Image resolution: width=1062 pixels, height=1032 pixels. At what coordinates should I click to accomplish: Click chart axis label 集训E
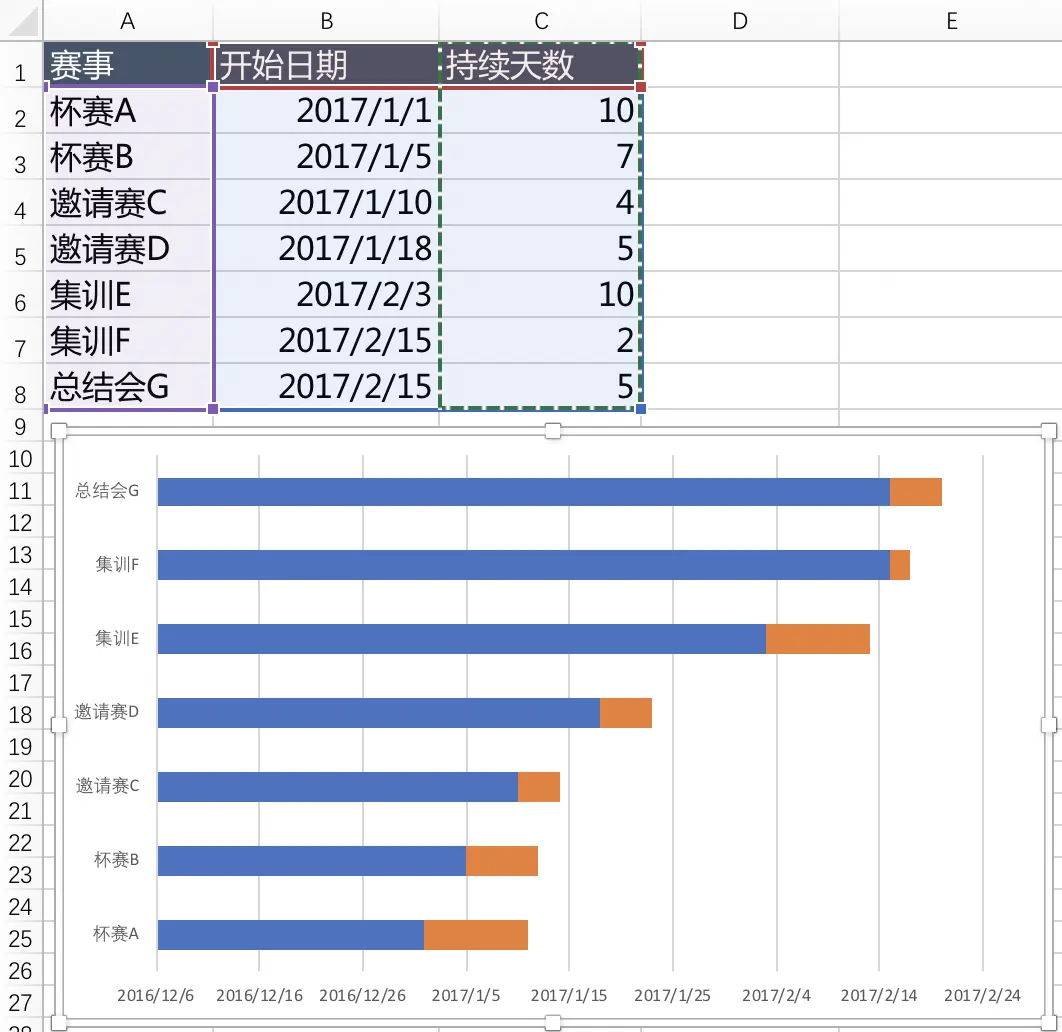117,638
